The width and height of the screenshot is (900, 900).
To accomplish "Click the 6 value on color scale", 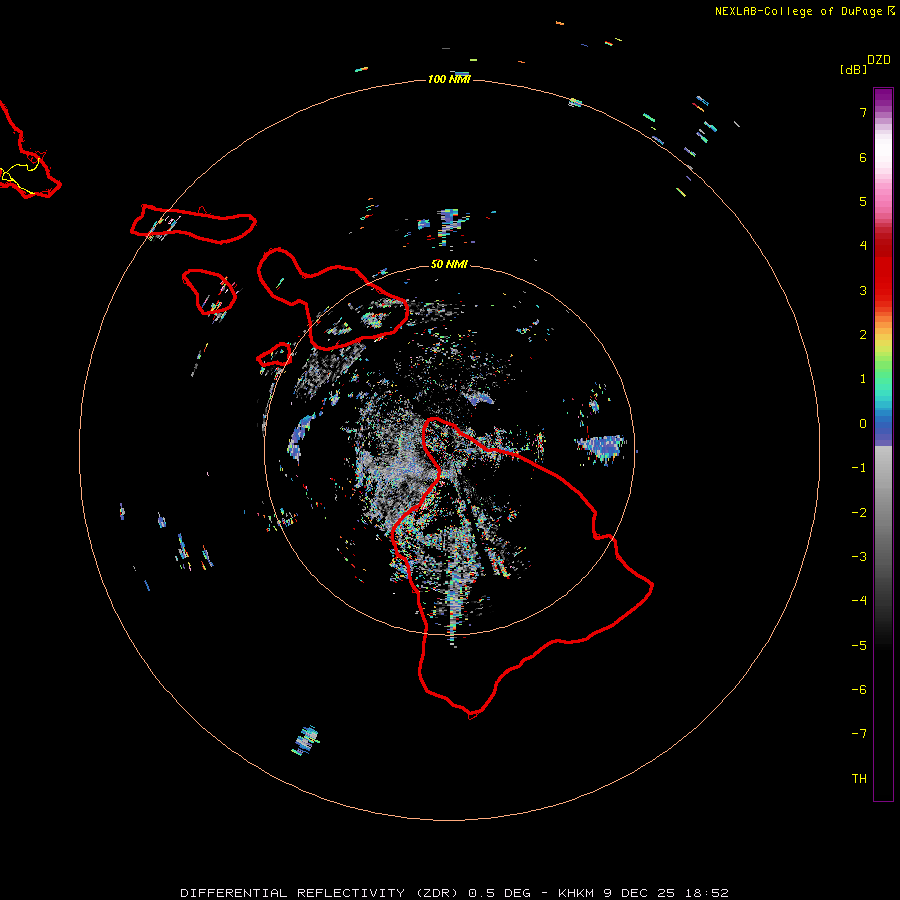I will tap(863, 157).
